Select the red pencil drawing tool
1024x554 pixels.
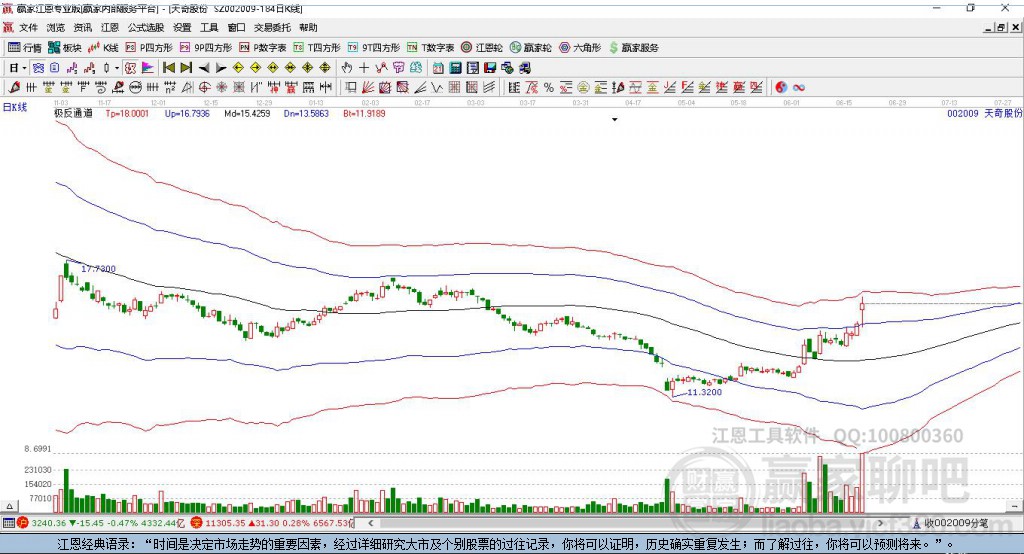click(14, 88)
